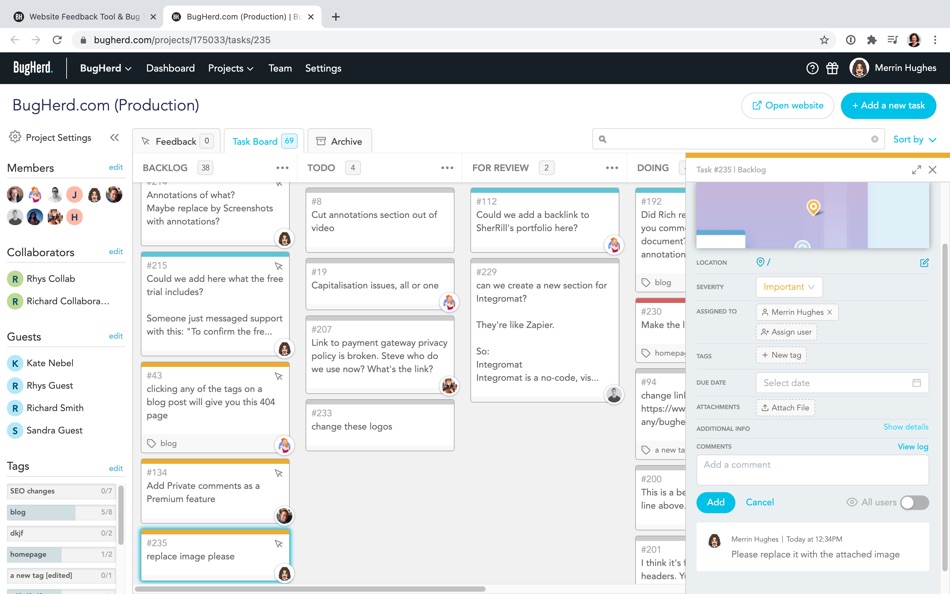950x594 pixels.
Task: Select the homepage tag progress bar
Action: [61, 554]
